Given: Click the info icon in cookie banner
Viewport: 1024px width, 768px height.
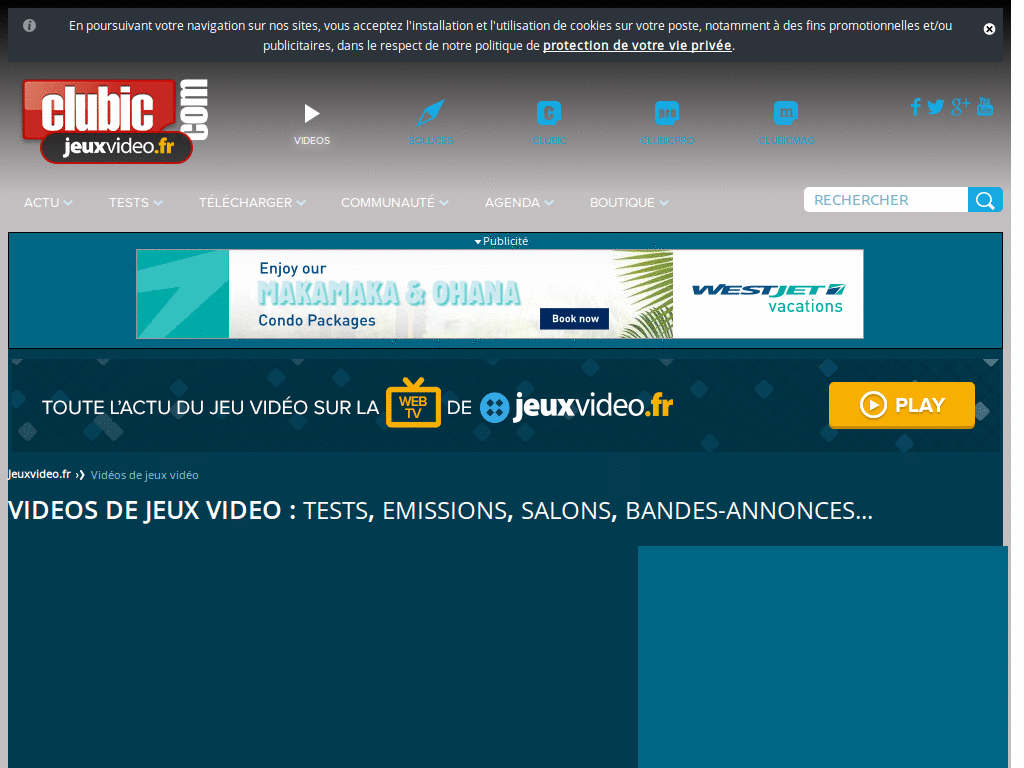Looking at the screenshot, I should coord(29,25).
